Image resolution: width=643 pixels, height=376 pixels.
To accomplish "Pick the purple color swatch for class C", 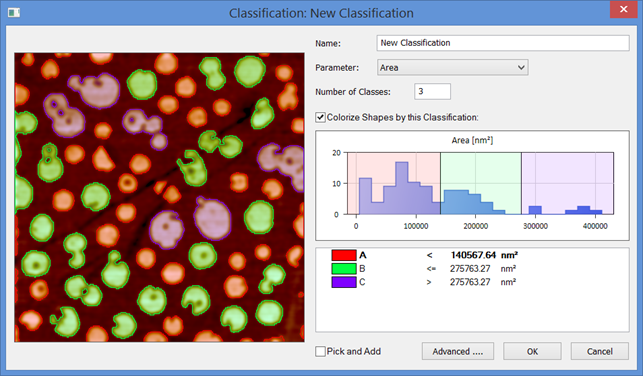I will (344, 282).
